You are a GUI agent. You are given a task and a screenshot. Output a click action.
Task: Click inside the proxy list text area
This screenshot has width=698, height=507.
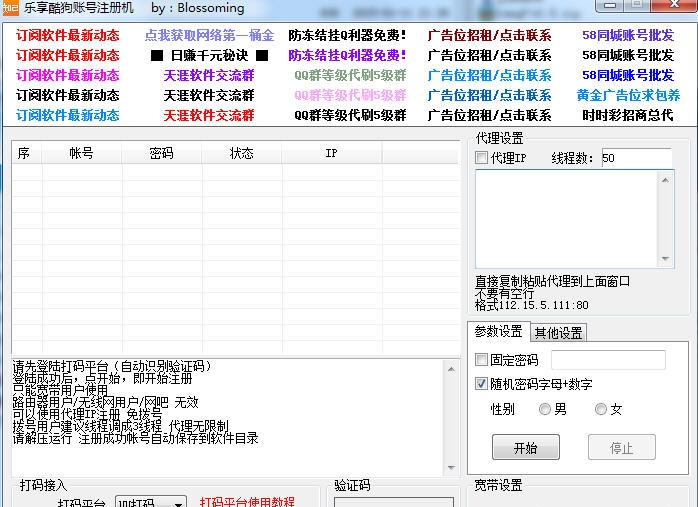tap(567, 219)
